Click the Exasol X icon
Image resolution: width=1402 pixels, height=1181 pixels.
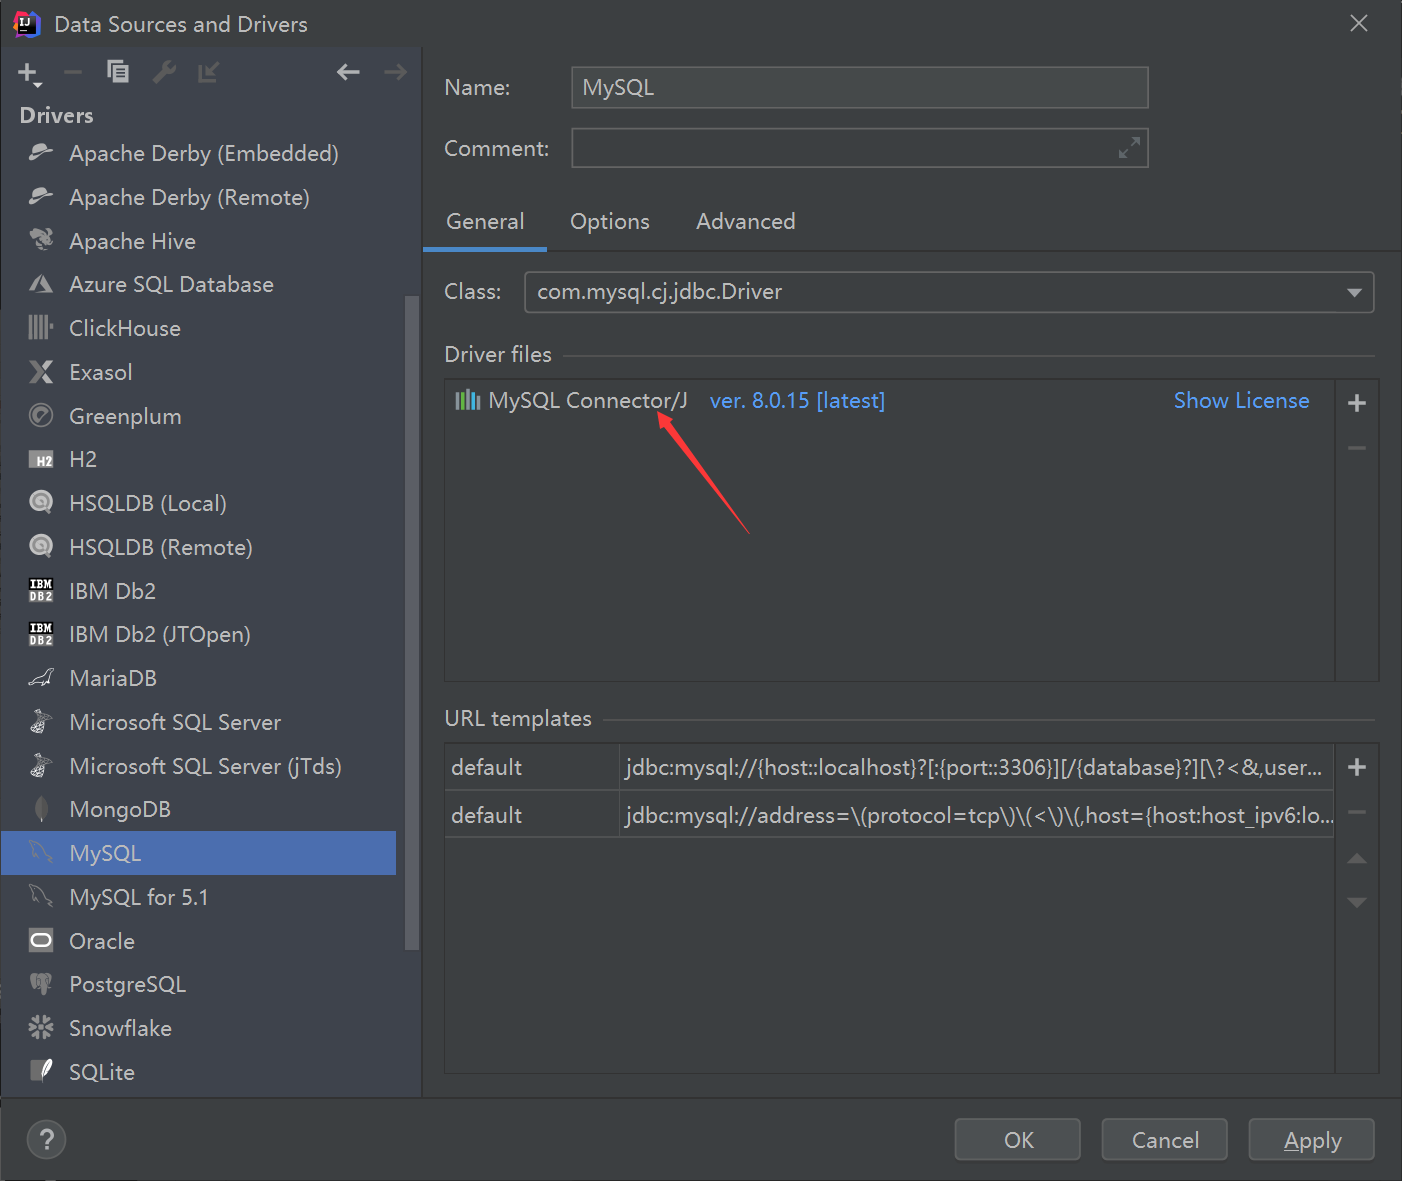point(41,372)
